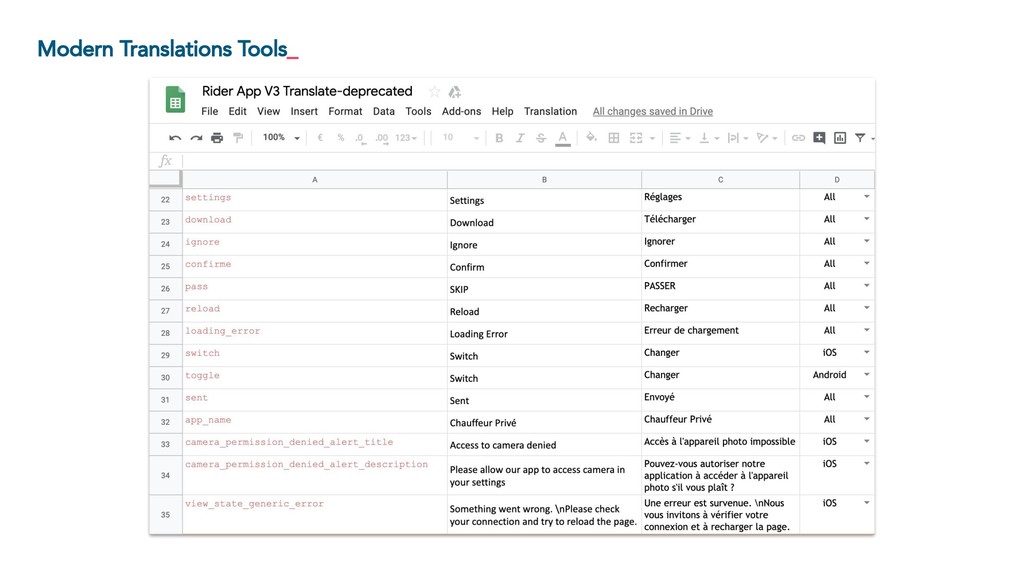Click the insert chart icon

click(840, 138)
